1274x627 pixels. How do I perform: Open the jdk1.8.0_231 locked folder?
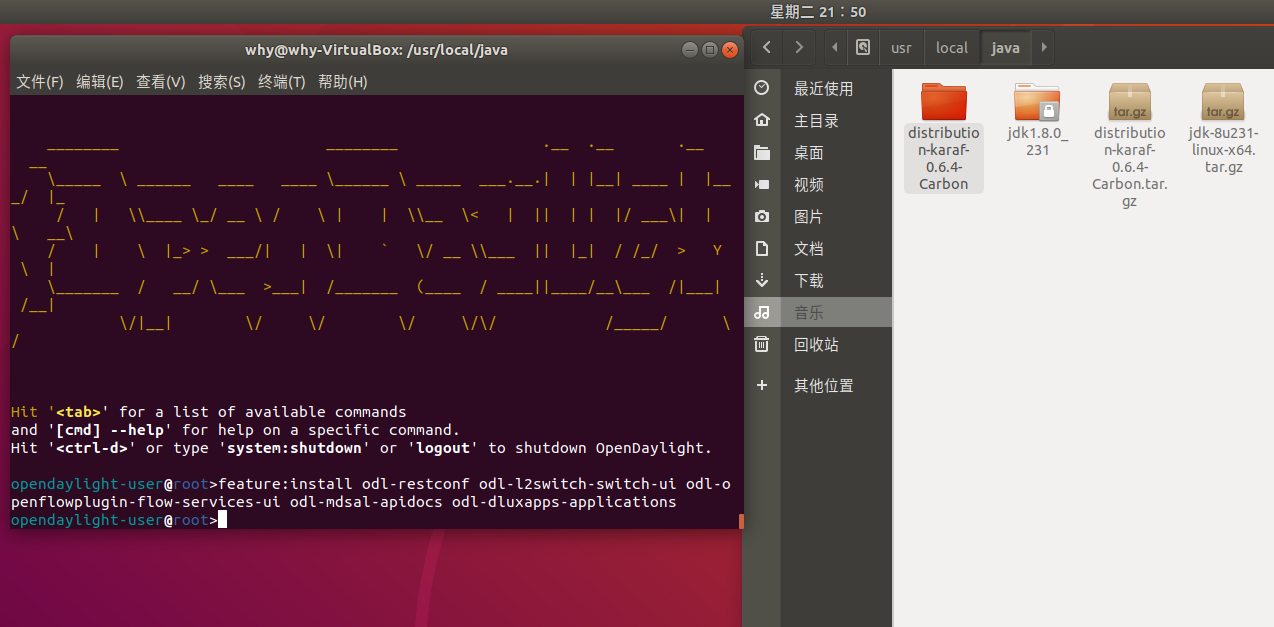[x=1037, y=119]
